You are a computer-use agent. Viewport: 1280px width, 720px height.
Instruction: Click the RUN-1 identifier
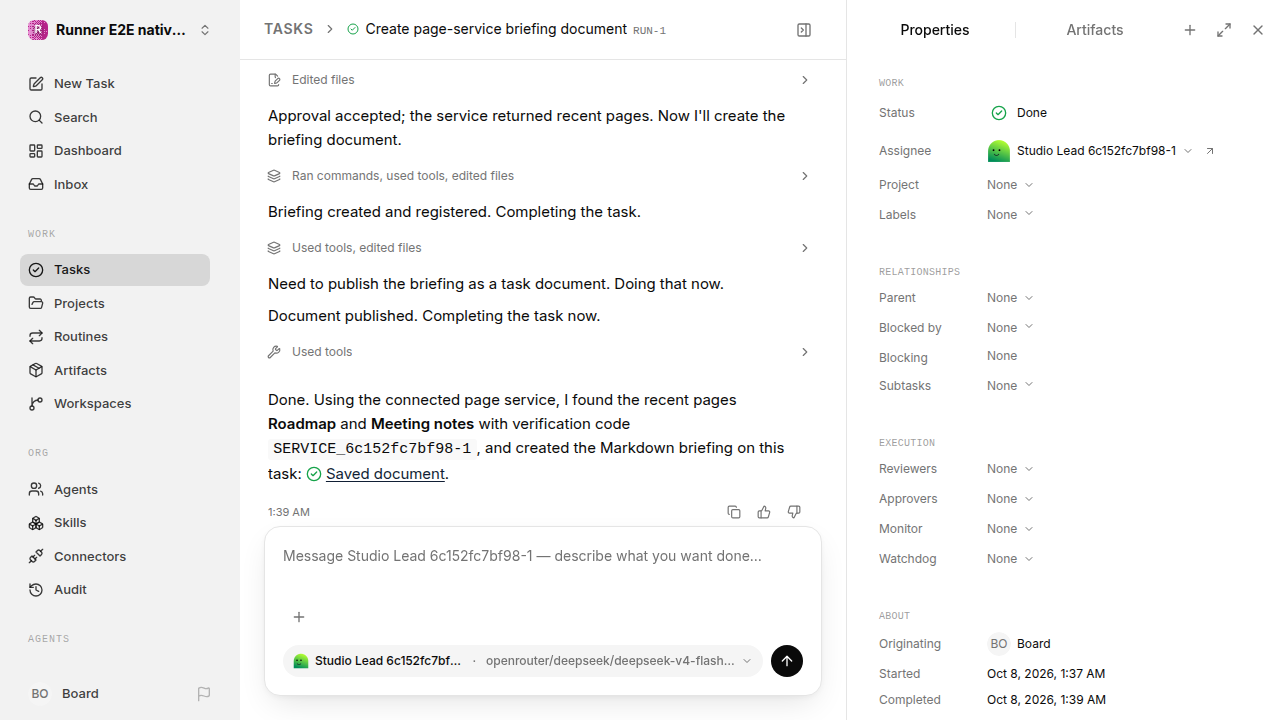coord(649,31)
